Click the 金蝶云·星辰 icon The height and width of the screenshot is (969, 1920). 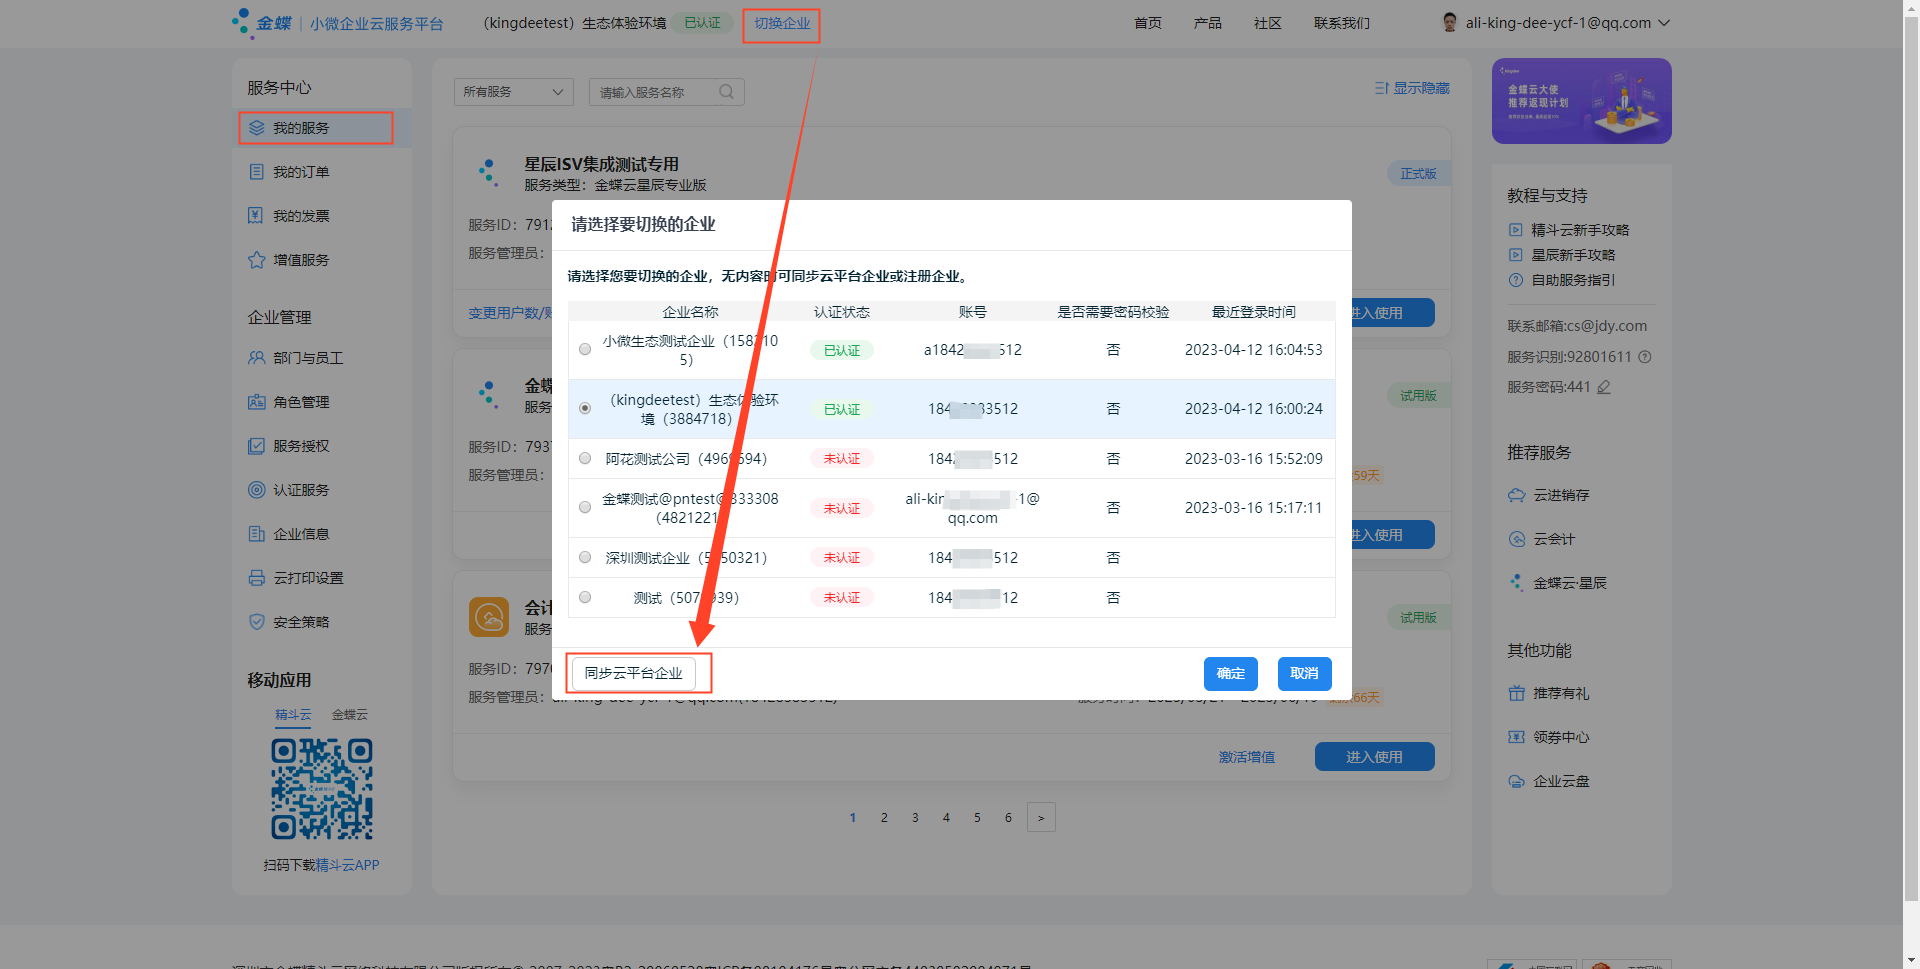(1517, 583)
